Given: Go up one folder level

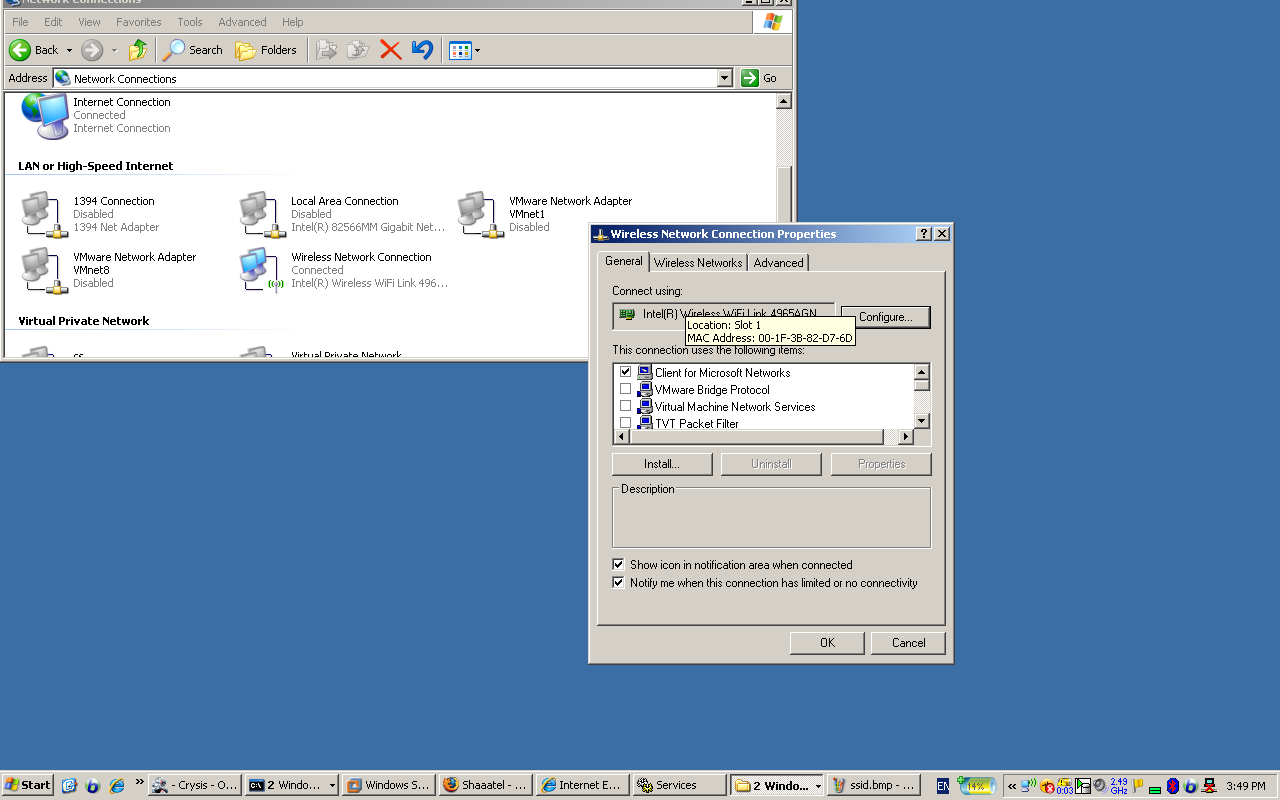Looking at the screenshot, I should point(138,50).
